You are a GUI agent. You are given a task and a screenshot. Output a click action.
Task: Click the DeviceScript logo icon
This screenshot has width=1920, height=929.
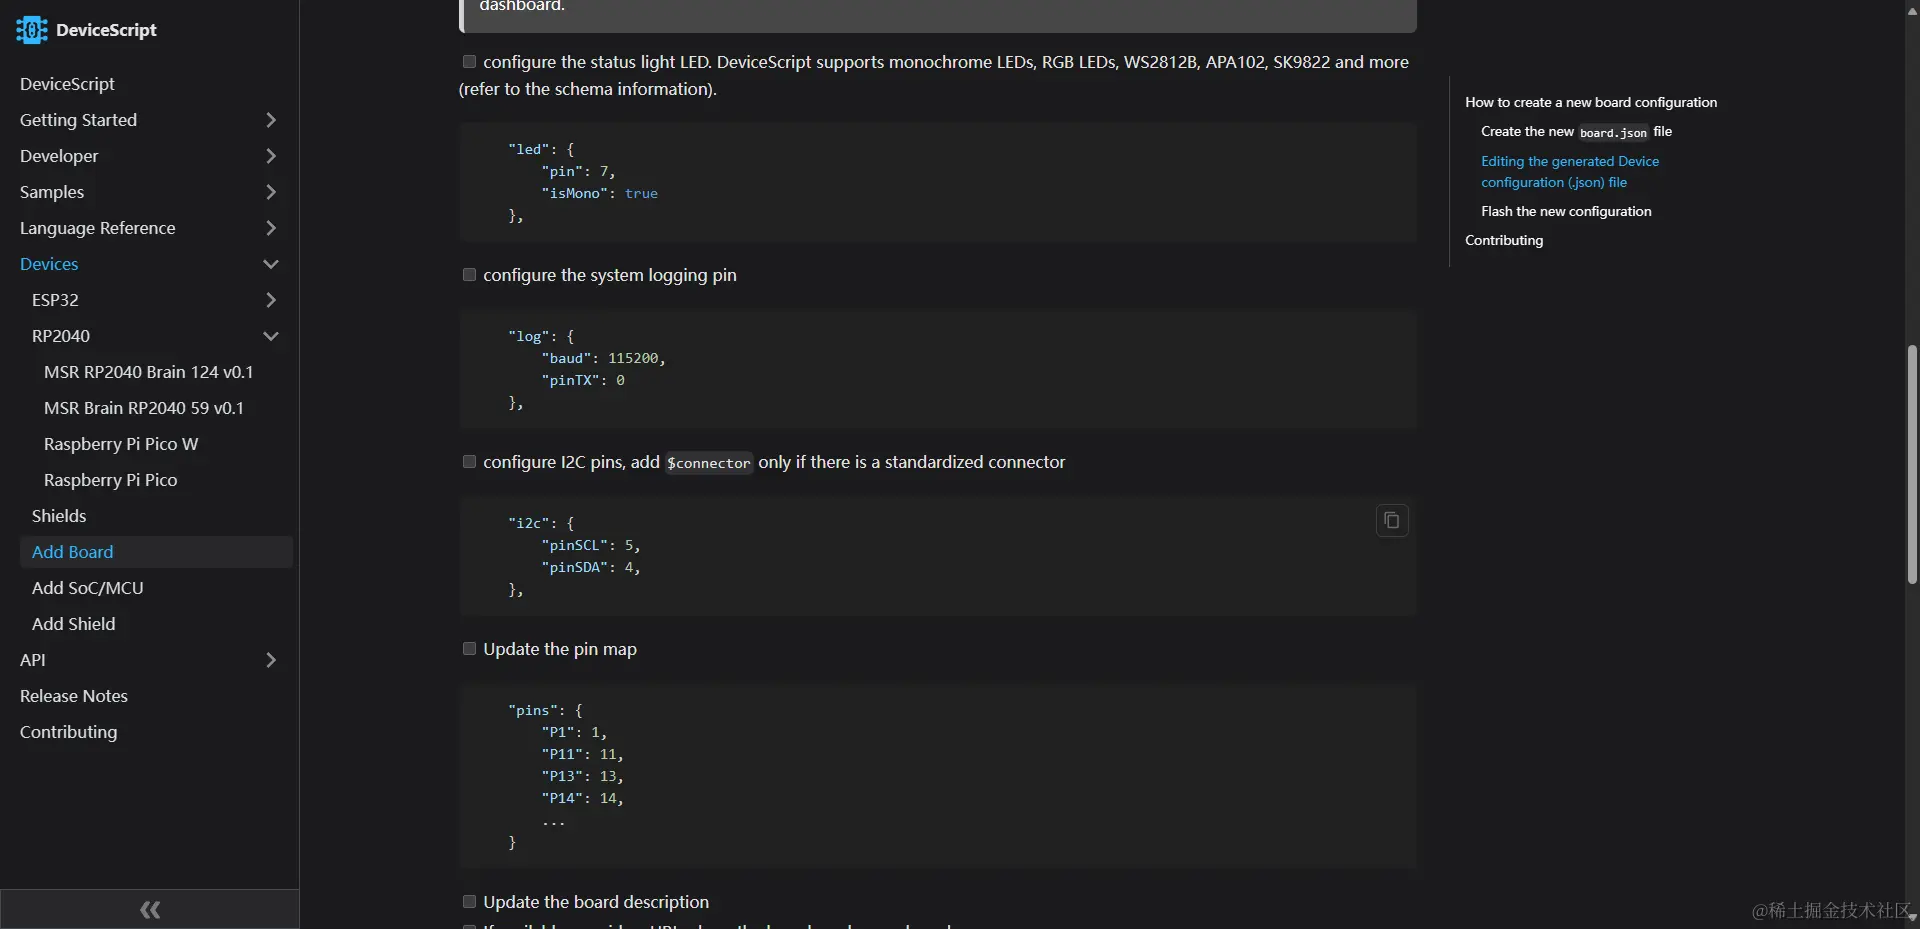(32, 30)
